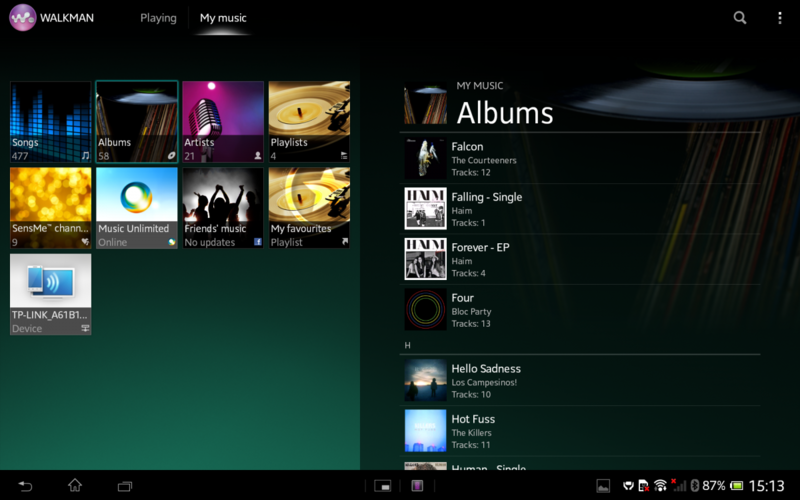This screenshot has height=500, width=800.
Task: Click the 'Tracks: 10' text
Action: point(471,394)
